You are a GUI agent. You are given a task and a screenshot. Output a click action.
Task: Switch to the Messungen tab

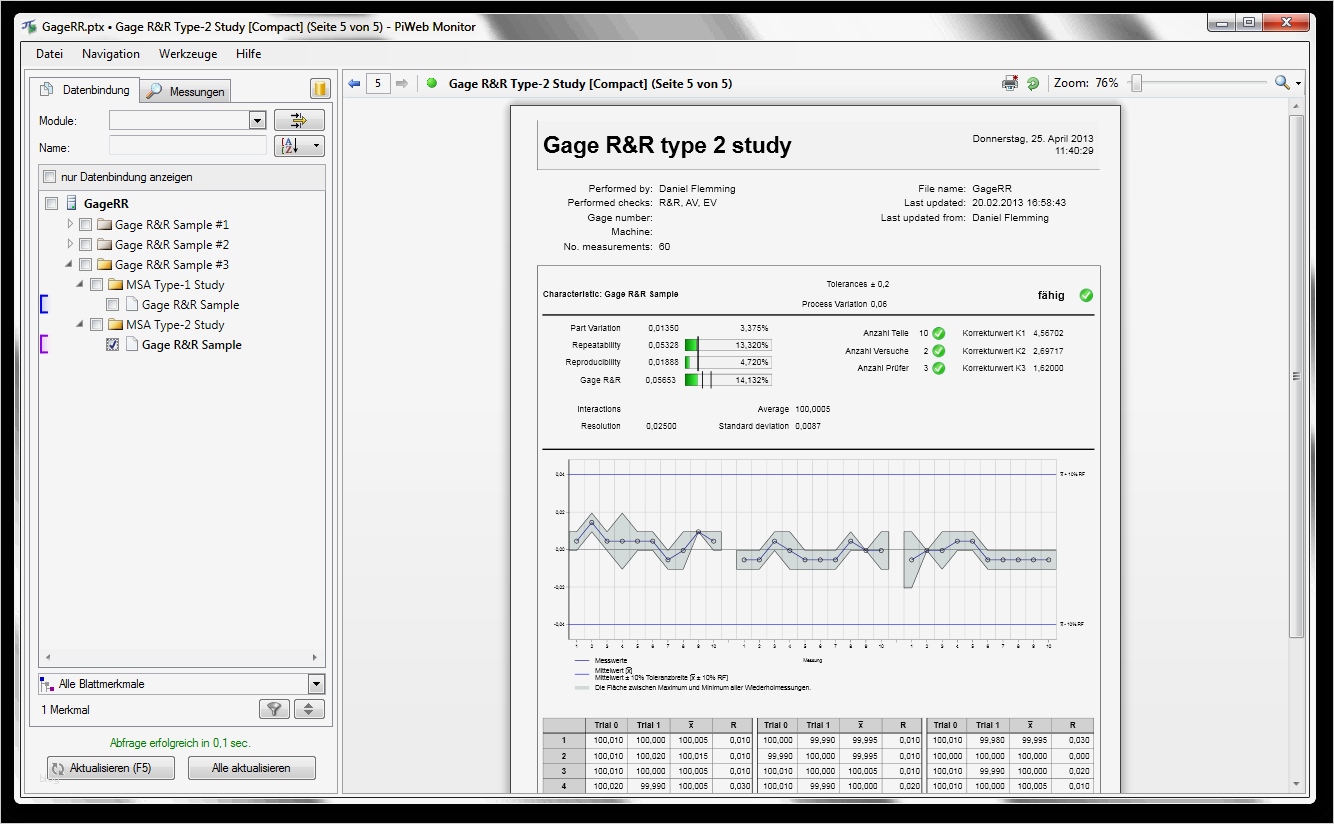(x=186, y=91)
